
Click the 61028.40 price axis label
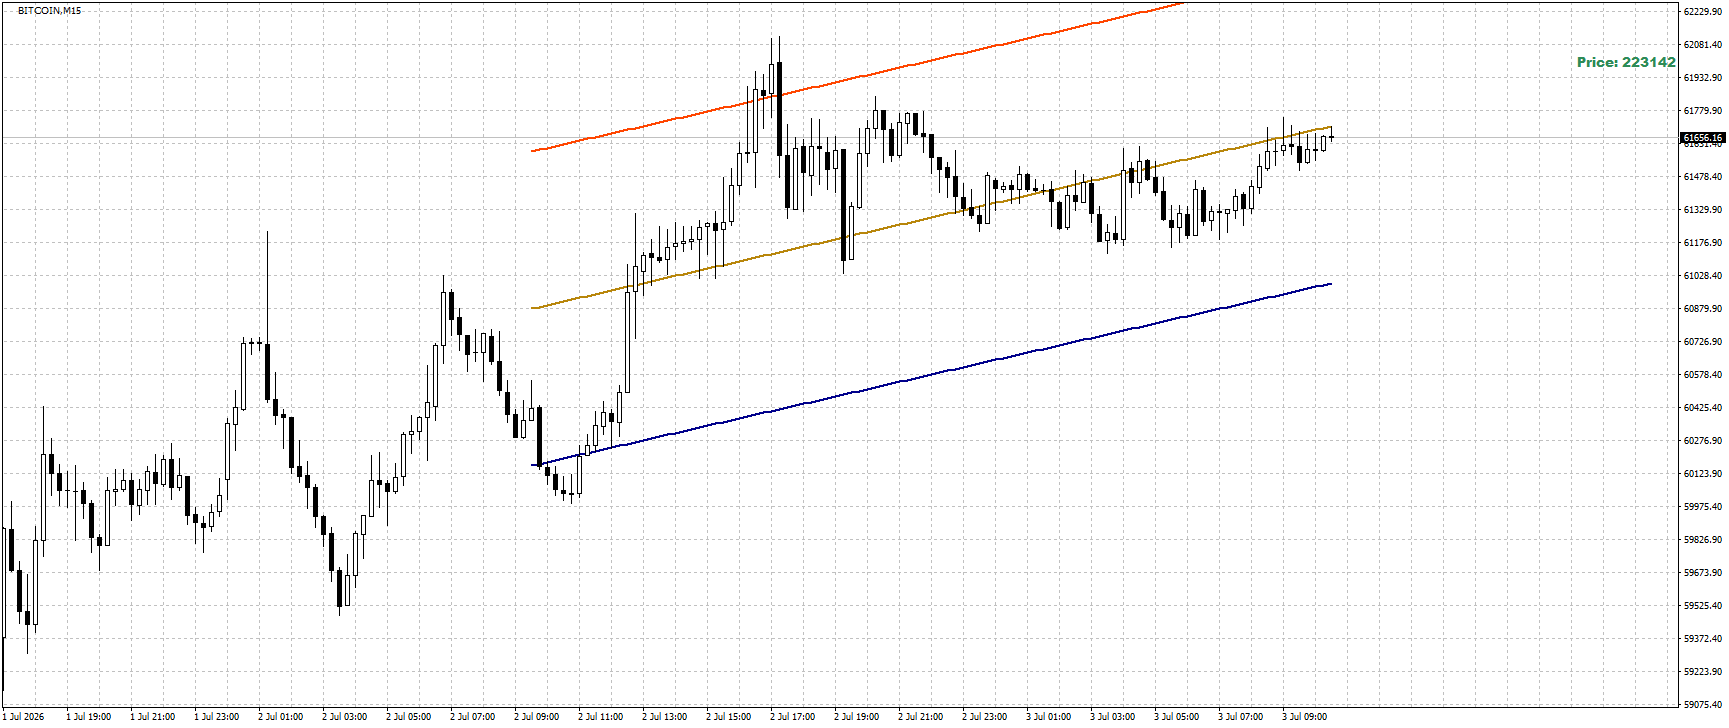click(1703, 276)
